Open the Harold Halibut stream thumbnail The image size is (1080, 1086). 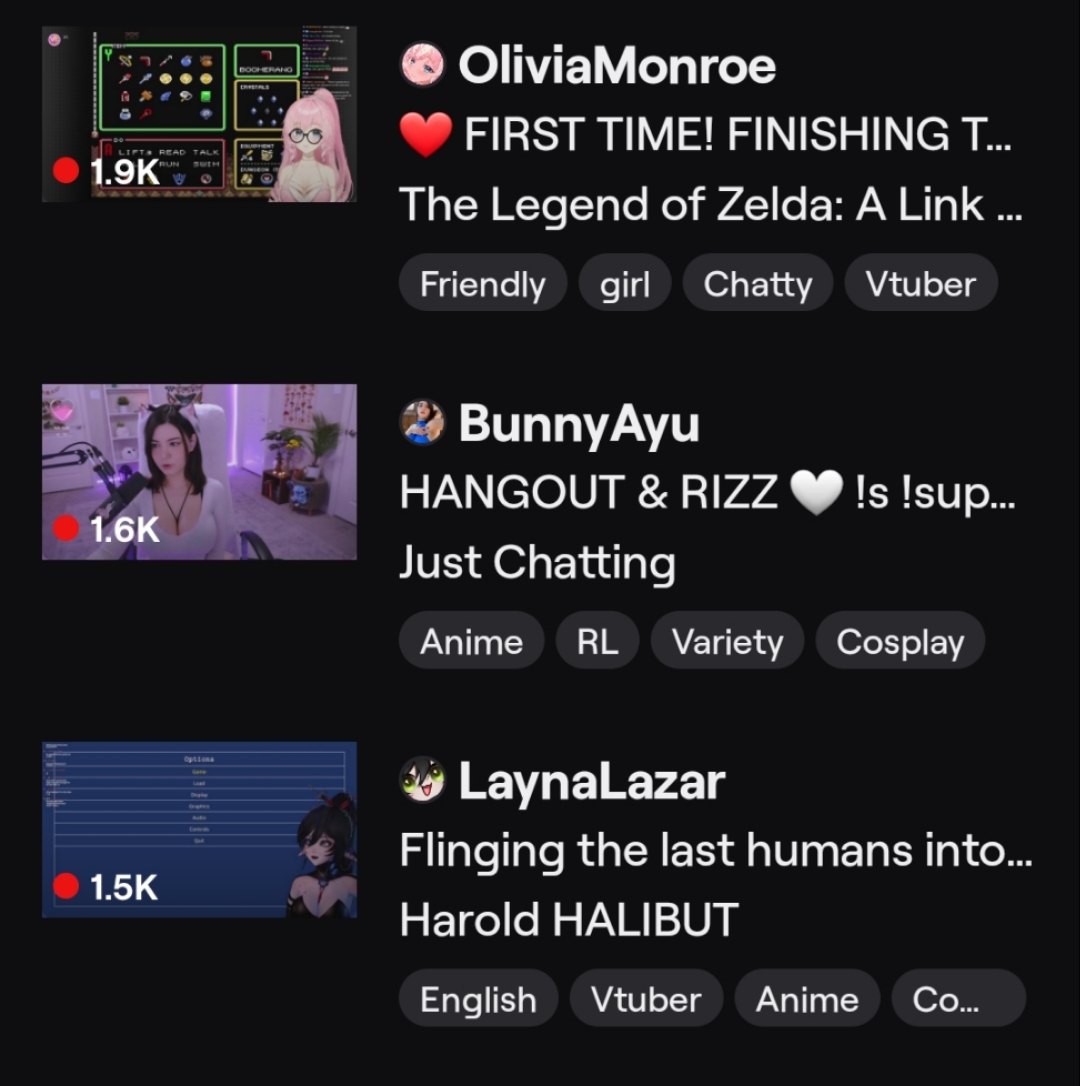pyautogui.click(x=200, y=830)
